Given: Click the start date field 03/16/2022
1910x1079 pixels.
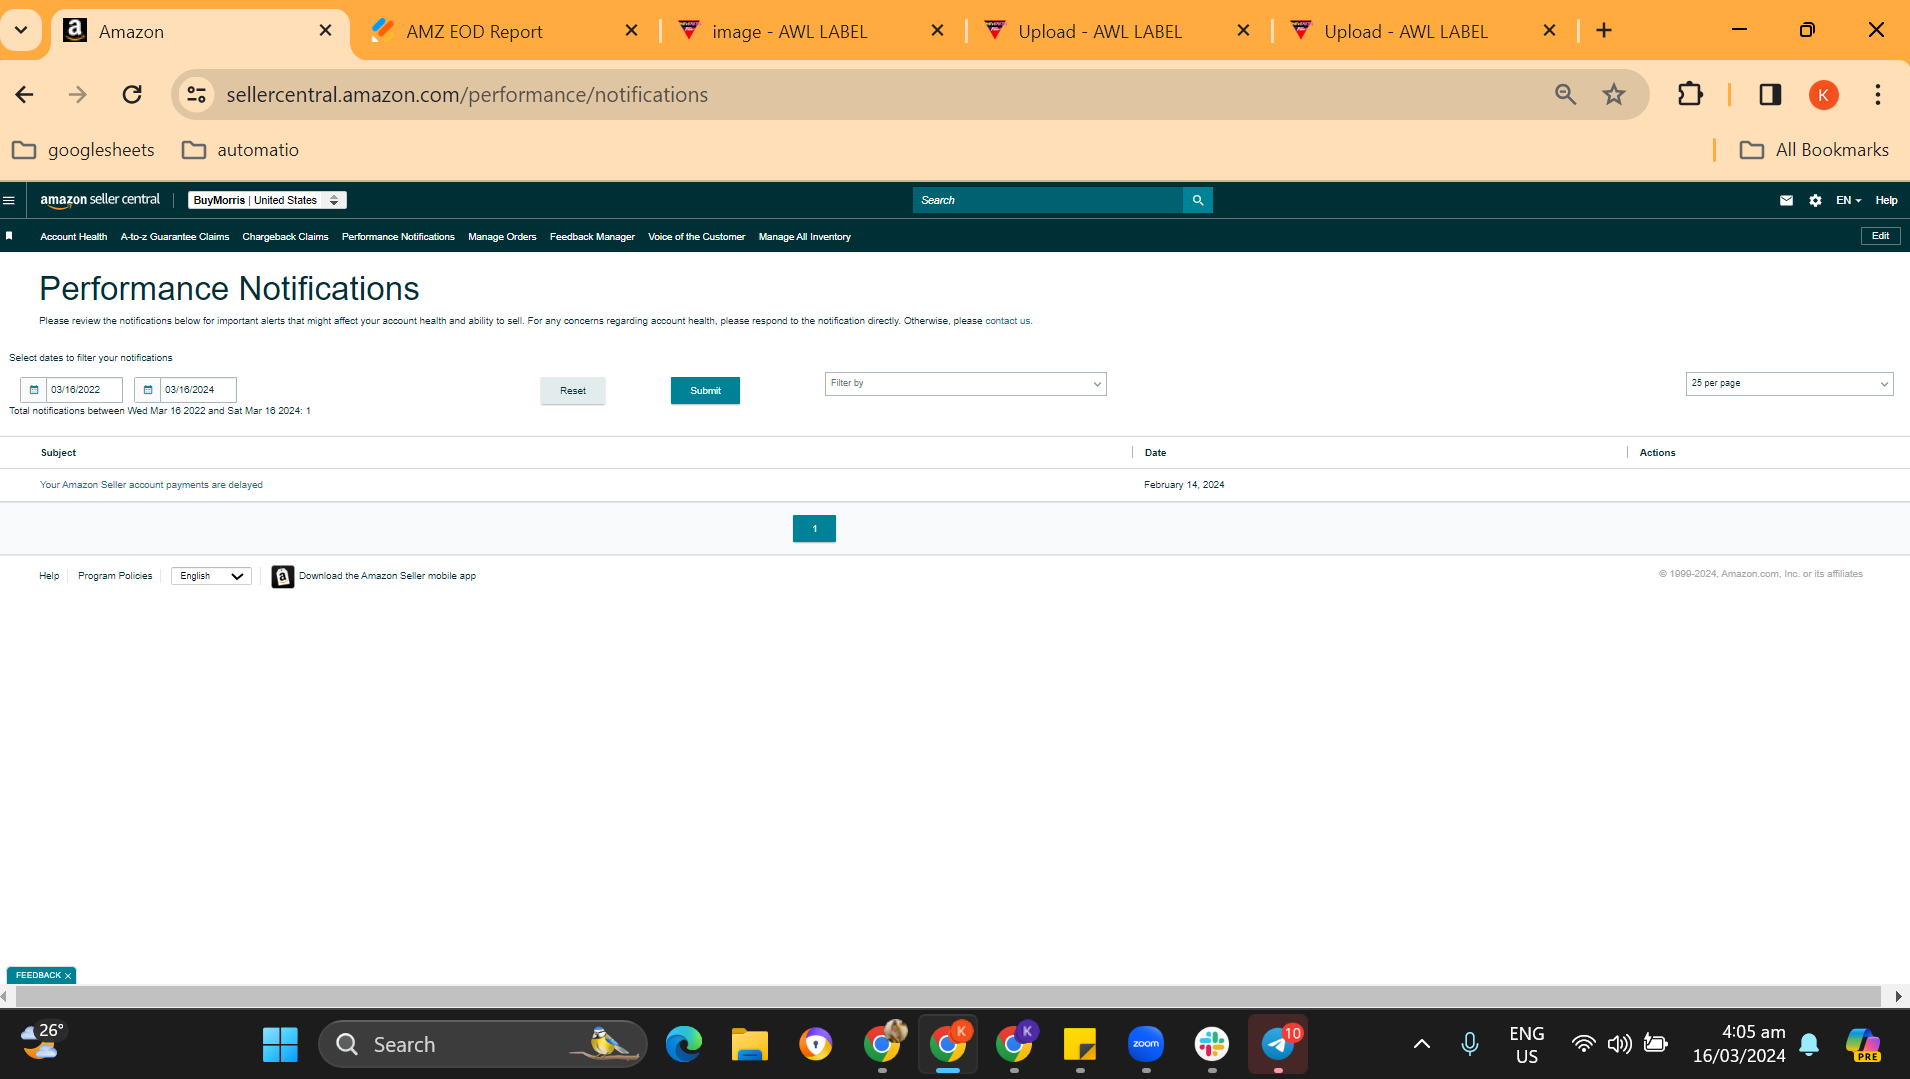Looking at the screenshot, I should tap(84, 390).
